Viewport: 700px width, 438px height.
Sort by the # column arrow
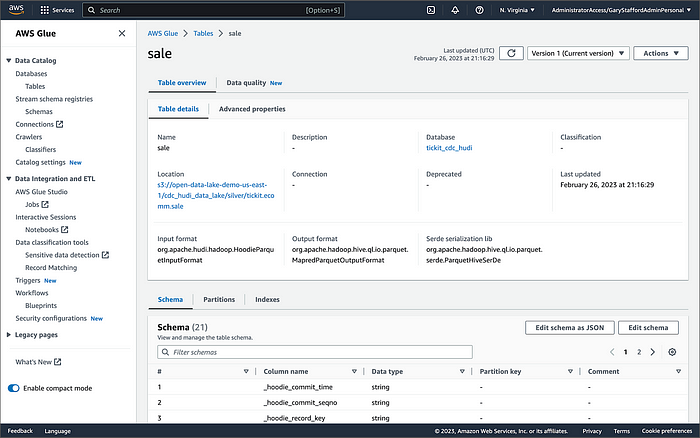point(246,371)
